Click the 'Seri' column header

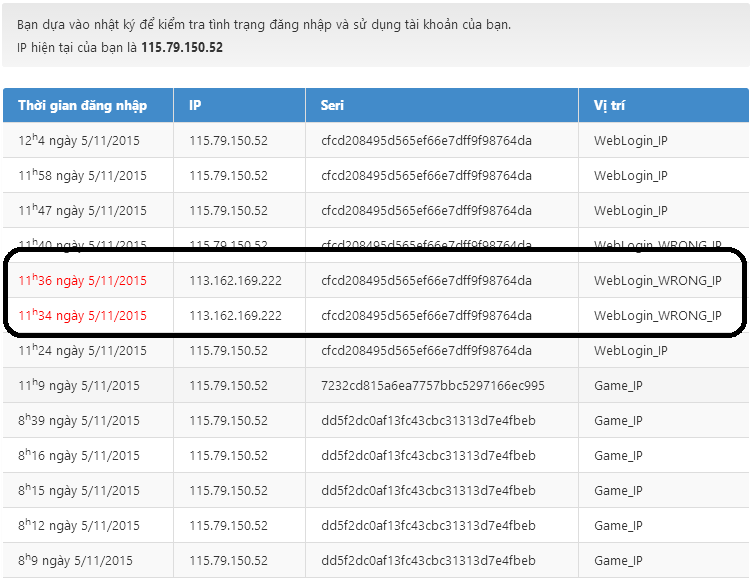[332, 106]
